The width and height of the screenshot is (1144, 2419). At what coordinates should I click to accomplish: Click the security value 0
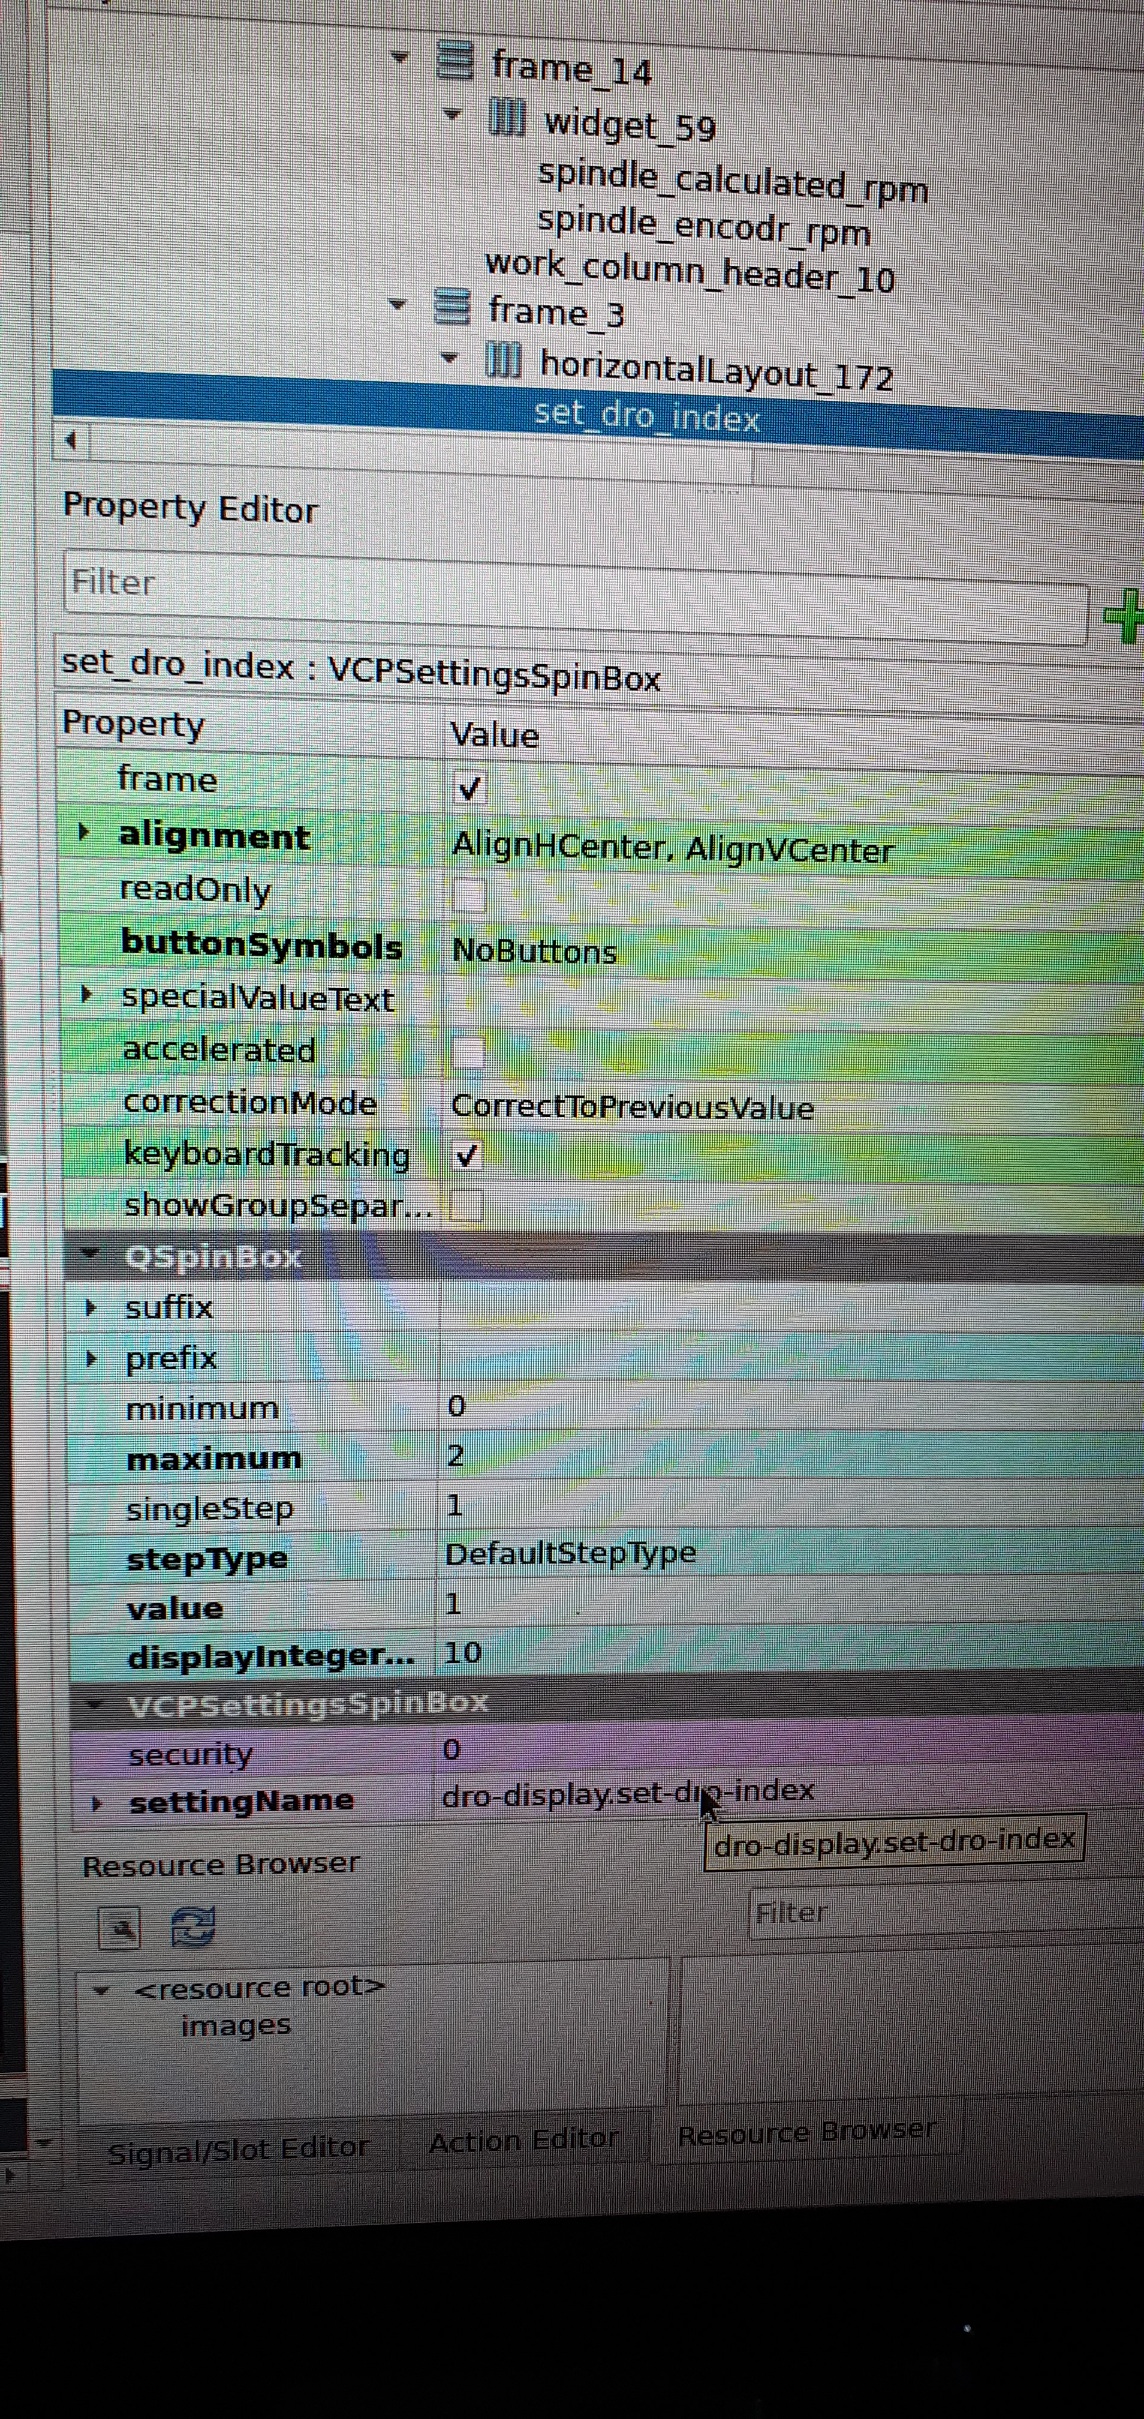tap(451, 1750)
